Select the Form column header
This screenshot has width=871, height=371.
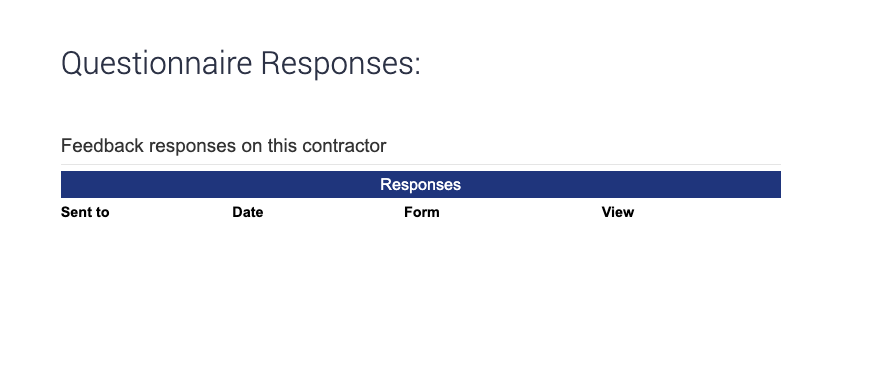[x=422, y=212]
